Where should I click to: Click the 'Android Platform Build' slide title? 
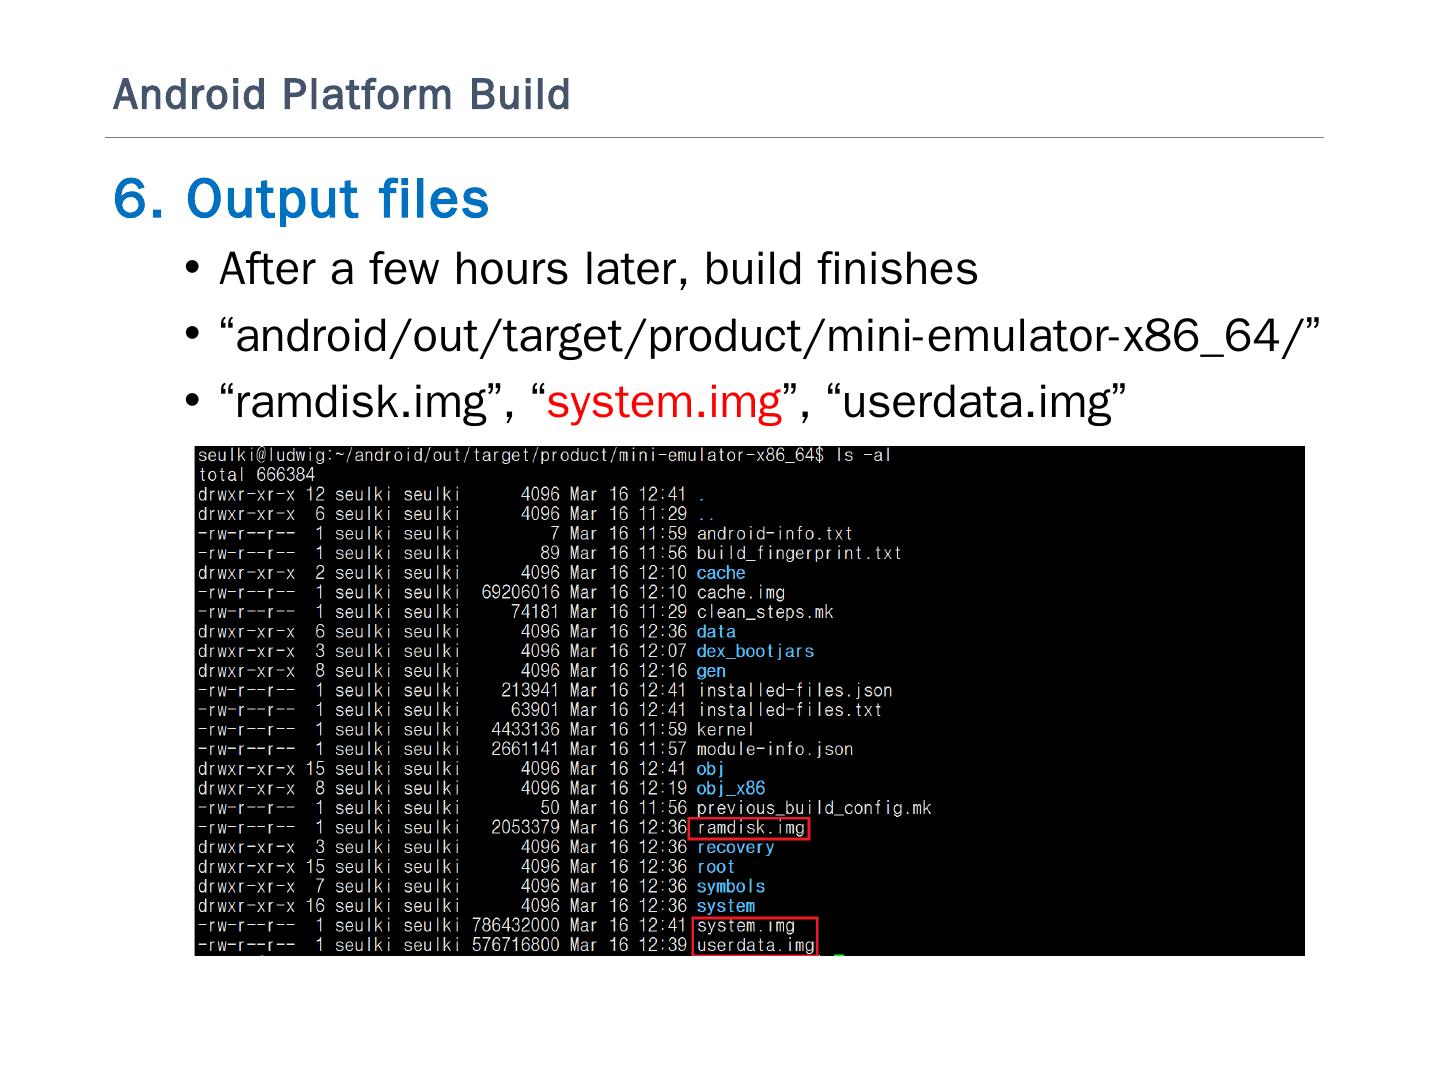341,95
